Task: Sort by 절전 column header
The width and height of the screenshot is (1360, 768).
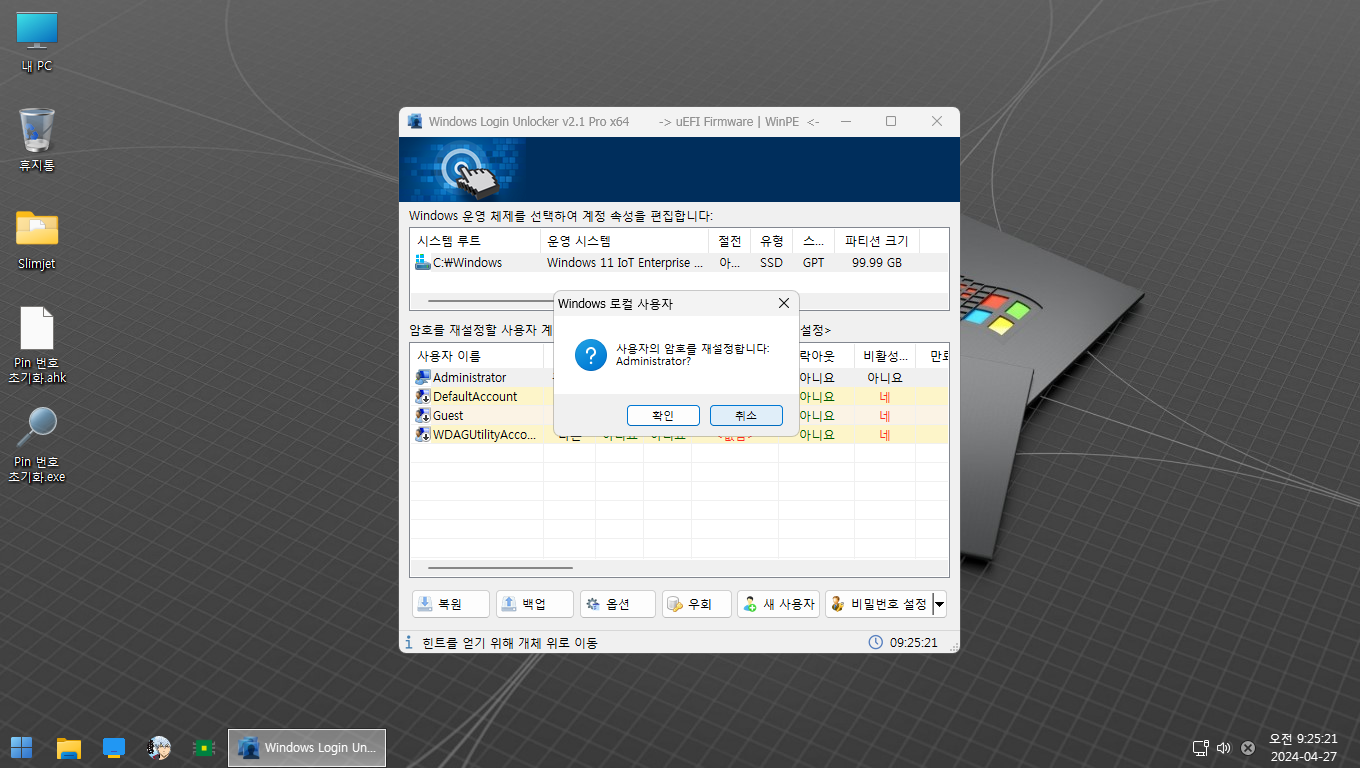Action: [730, 241]
